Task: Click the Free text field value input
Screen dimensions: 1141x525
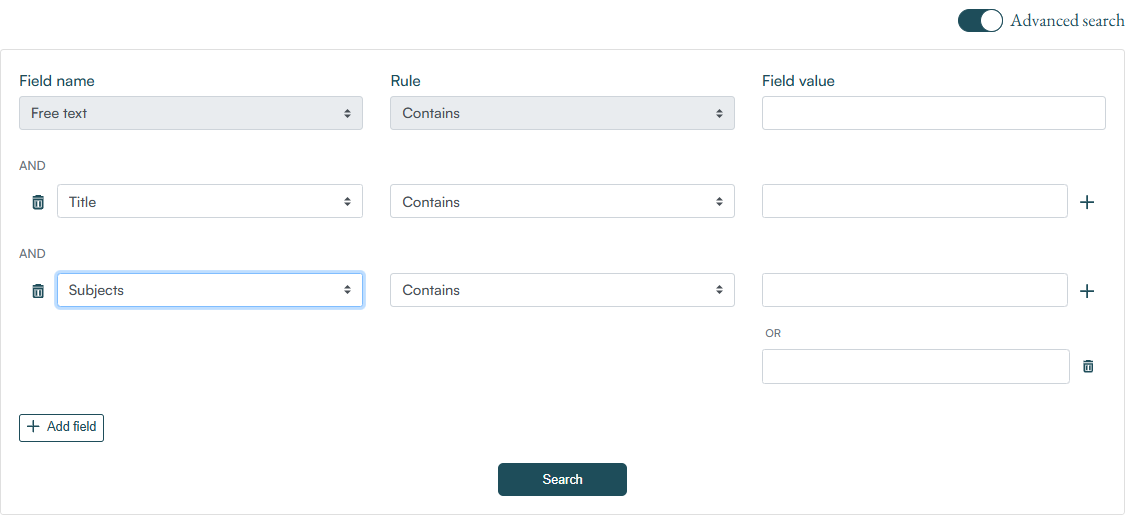Action: 933,113
